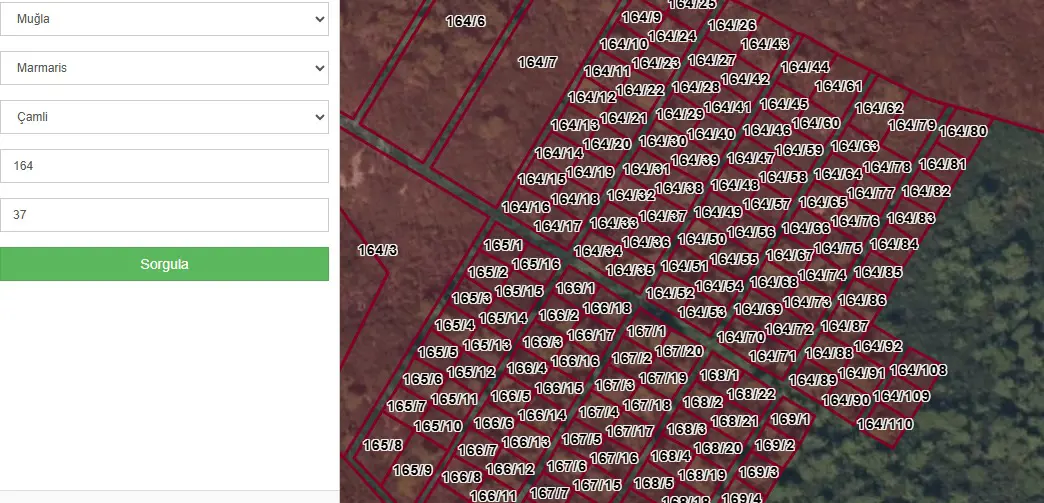
Task: Select parcel label 167/20 on the map
Action: (x=678, y=351)
